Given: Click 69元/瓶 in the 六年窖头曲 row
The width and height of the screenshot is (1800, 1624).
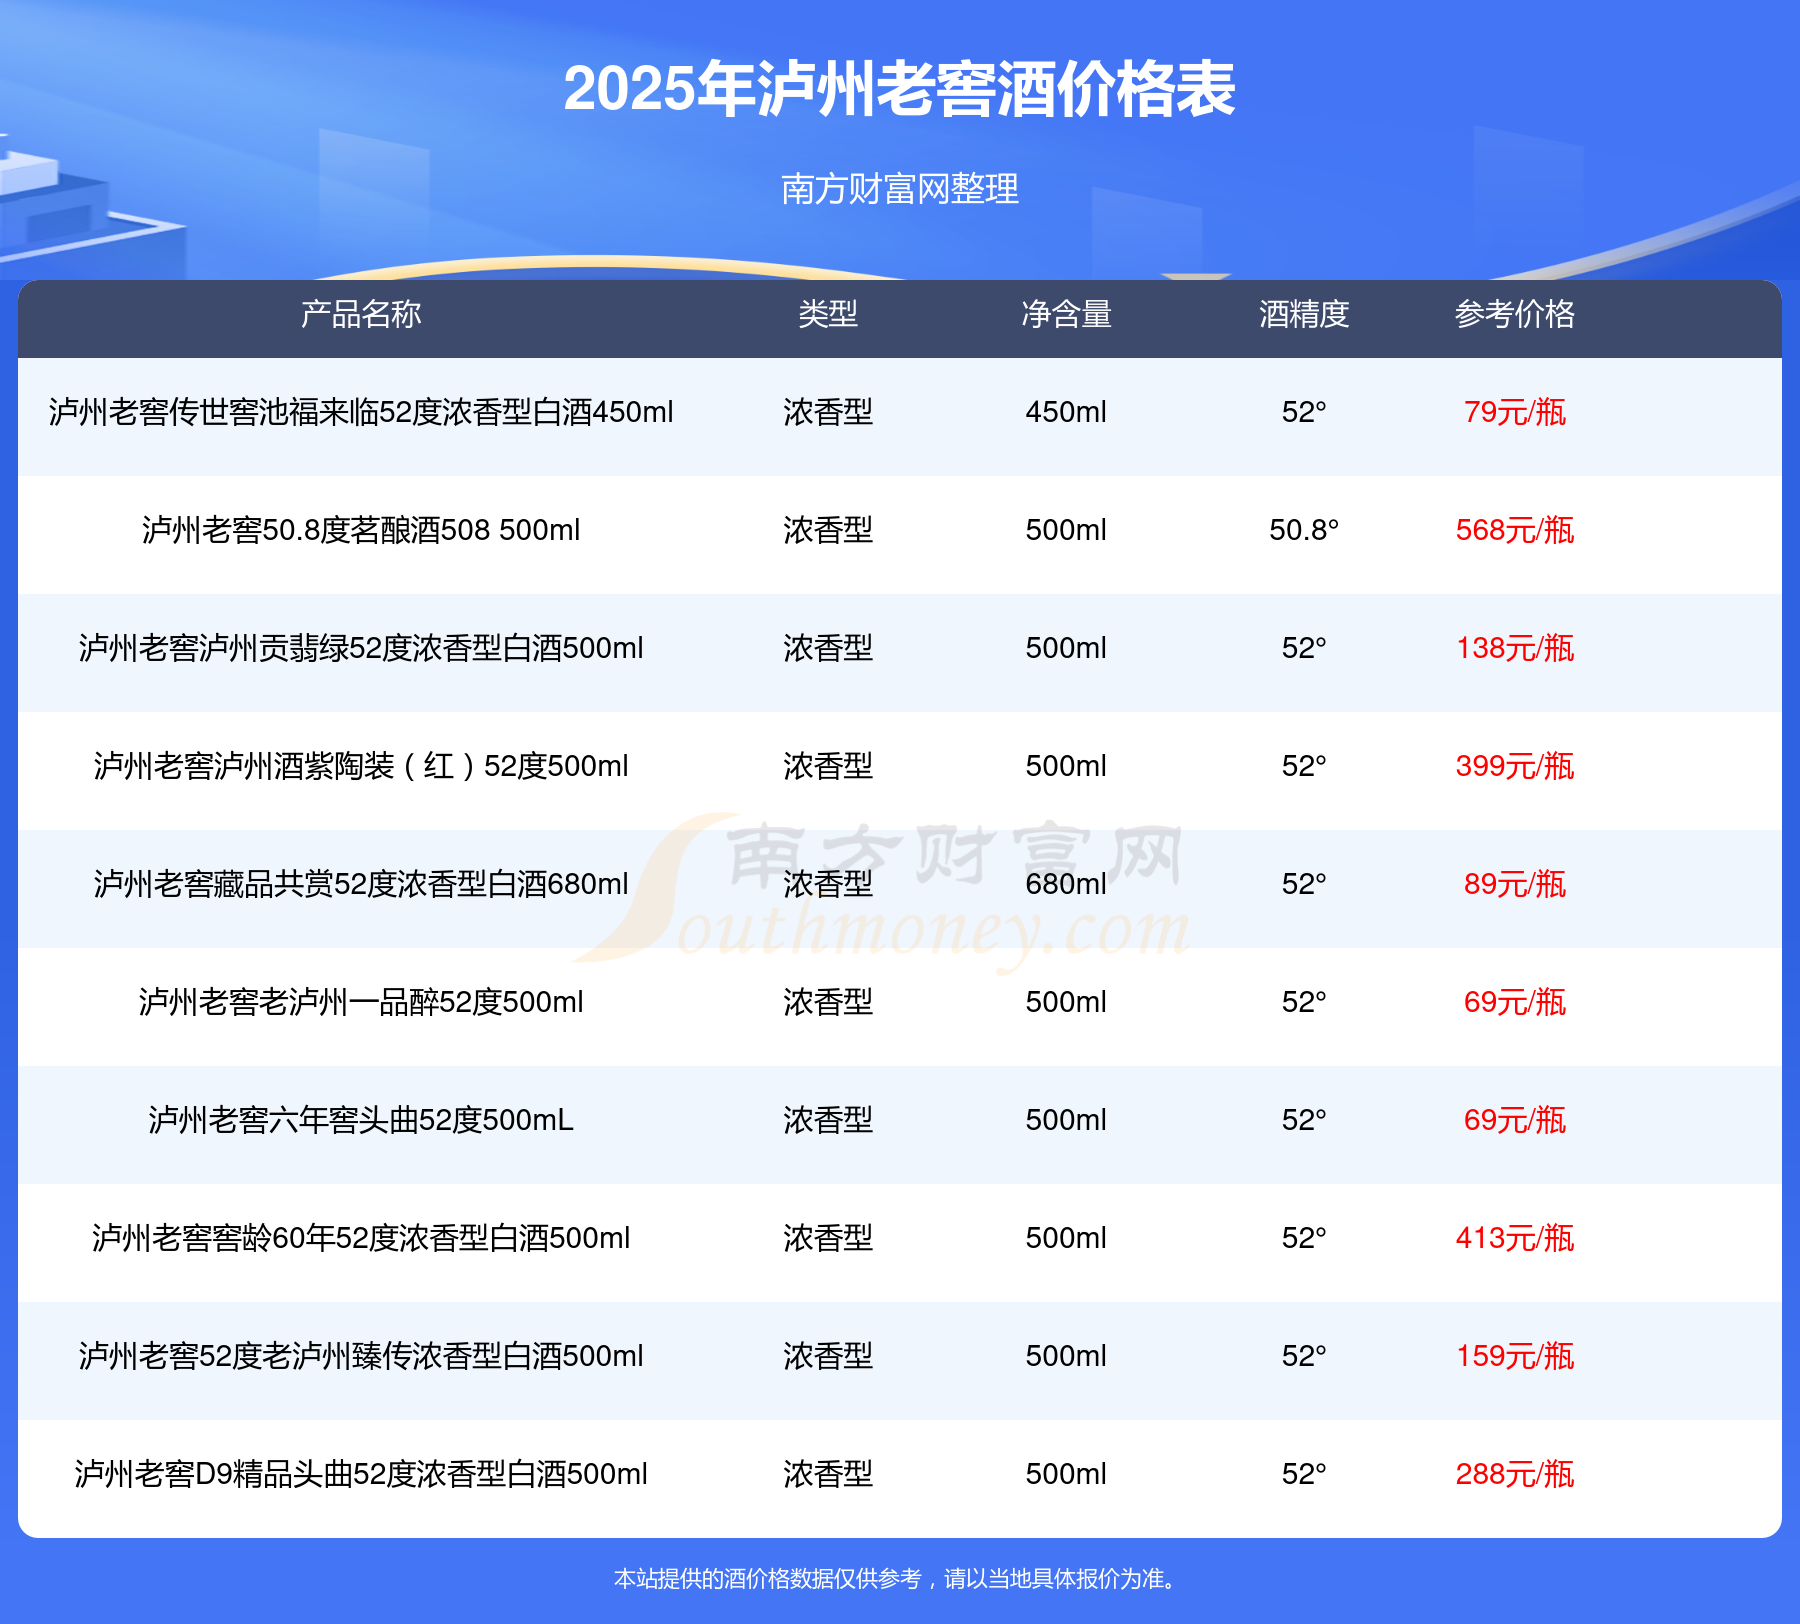Looking at the screenshot, I should (x=1515, y=1120).
